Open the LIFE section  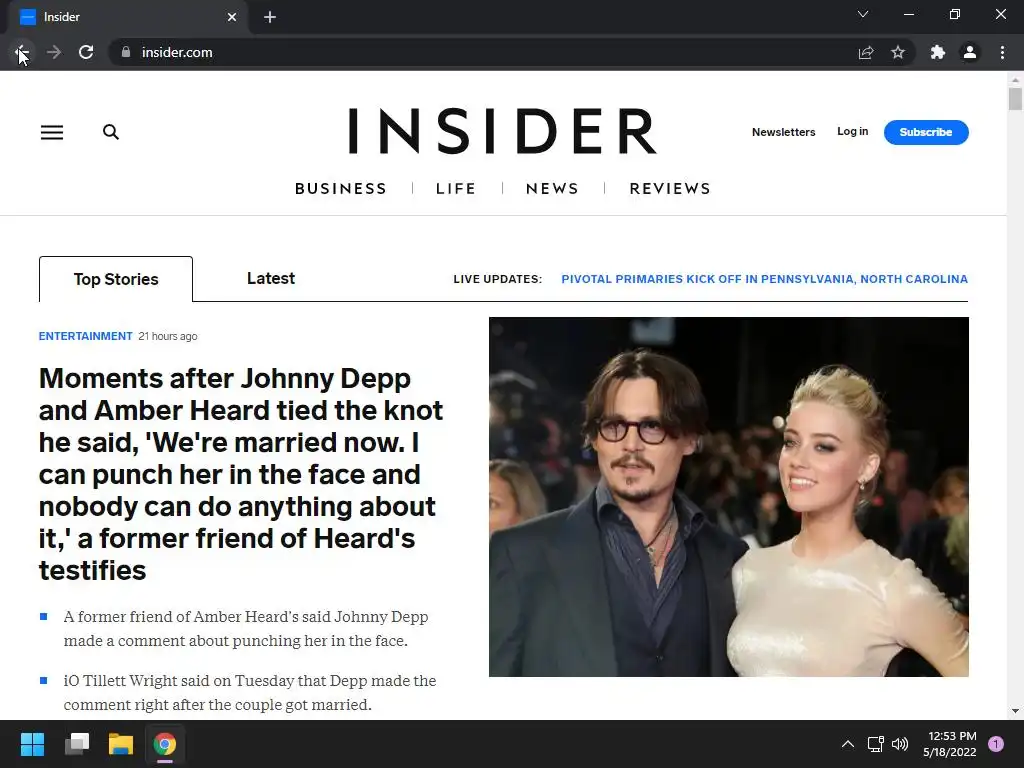[456, 189]
